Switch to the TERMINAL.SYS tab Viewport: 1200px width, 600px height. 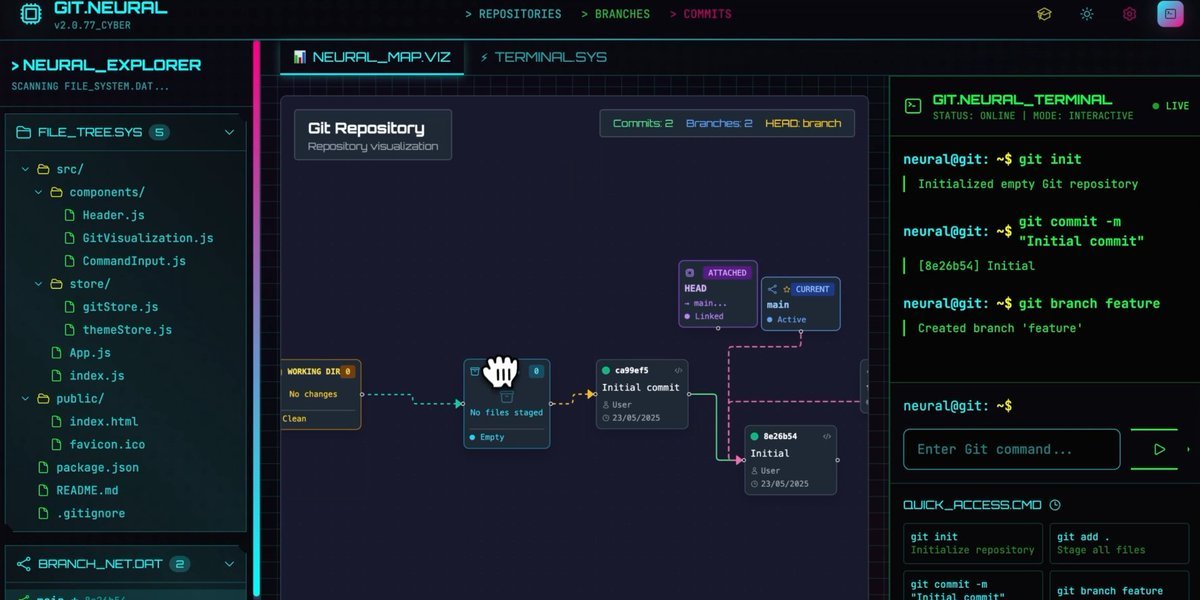543,57
